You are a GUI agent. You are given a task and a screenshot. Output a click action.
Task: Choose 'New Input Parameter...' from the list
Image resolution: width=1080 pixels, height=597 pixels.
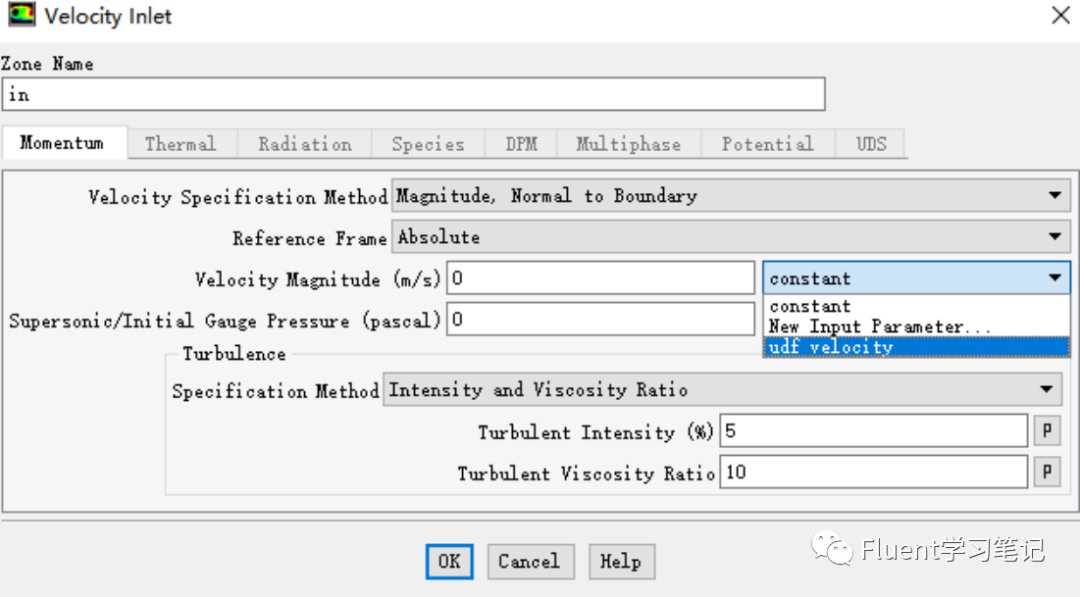pyautogui.click(x=872, y=325)
